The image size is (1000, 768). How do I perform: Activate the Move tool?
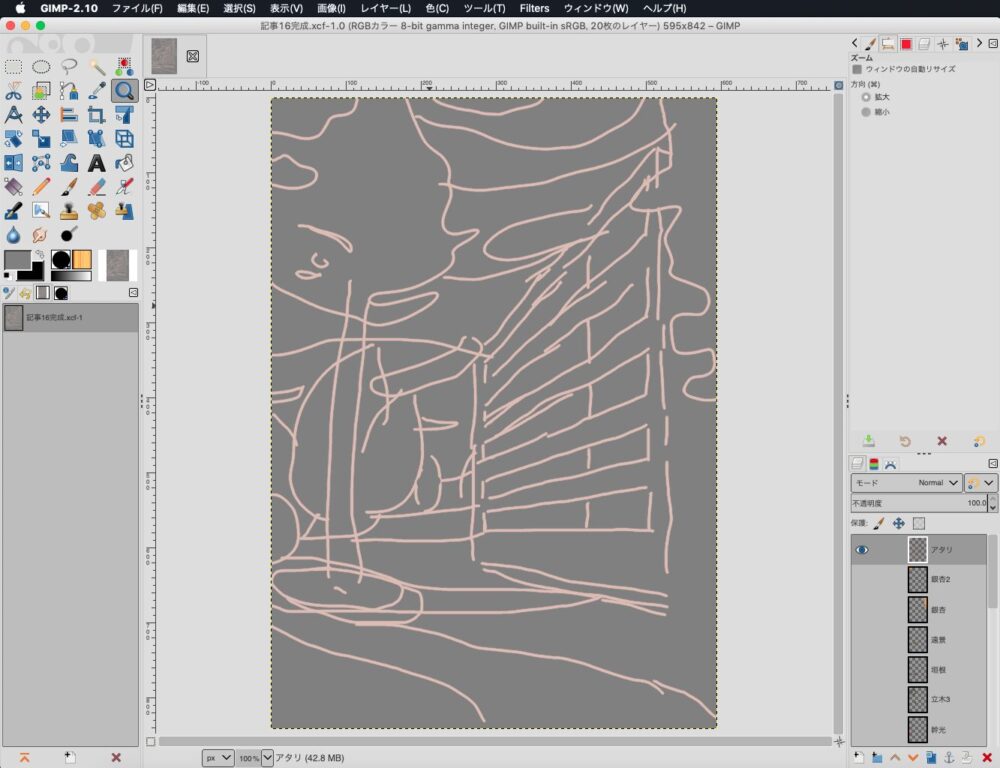[41, 115]
